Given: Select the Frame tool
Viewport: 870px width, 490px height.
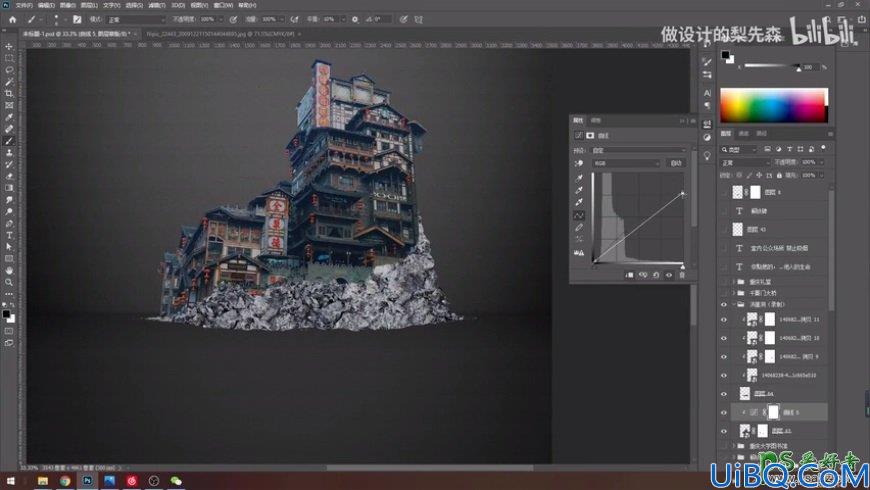Looking at the screenshot, I should coord(9,105).
